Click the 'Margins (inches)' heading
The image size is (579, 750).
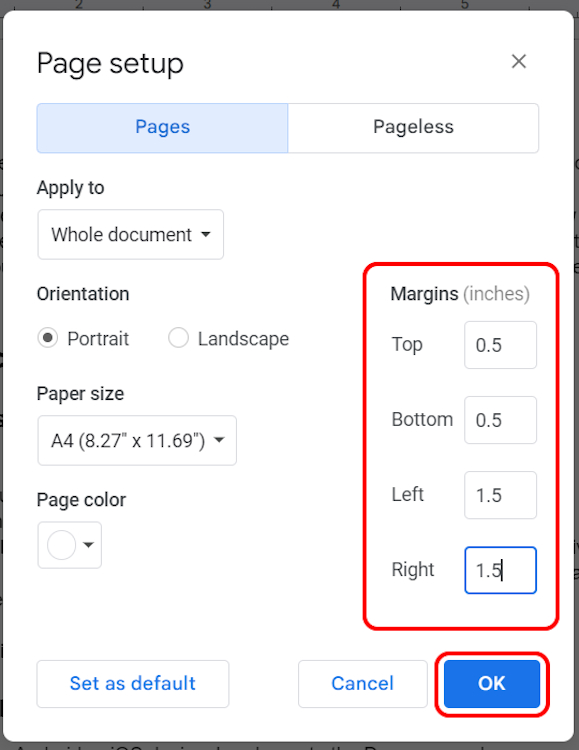point(460,294)
